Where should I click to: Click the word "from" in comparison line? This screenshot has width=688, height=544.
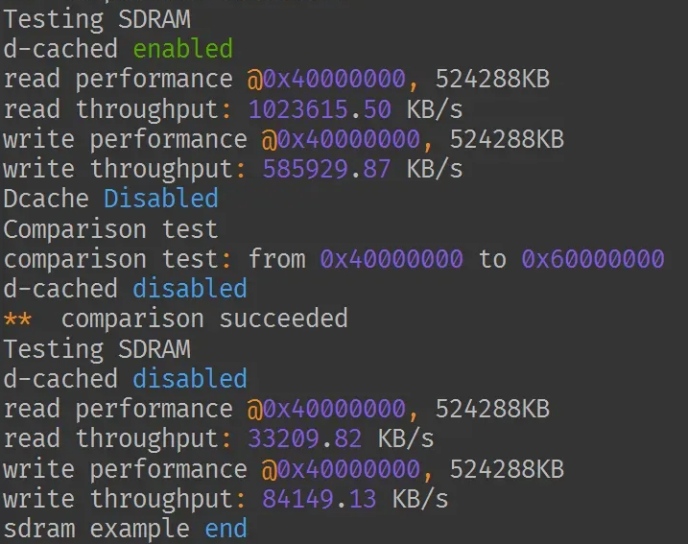pos(276,259)
